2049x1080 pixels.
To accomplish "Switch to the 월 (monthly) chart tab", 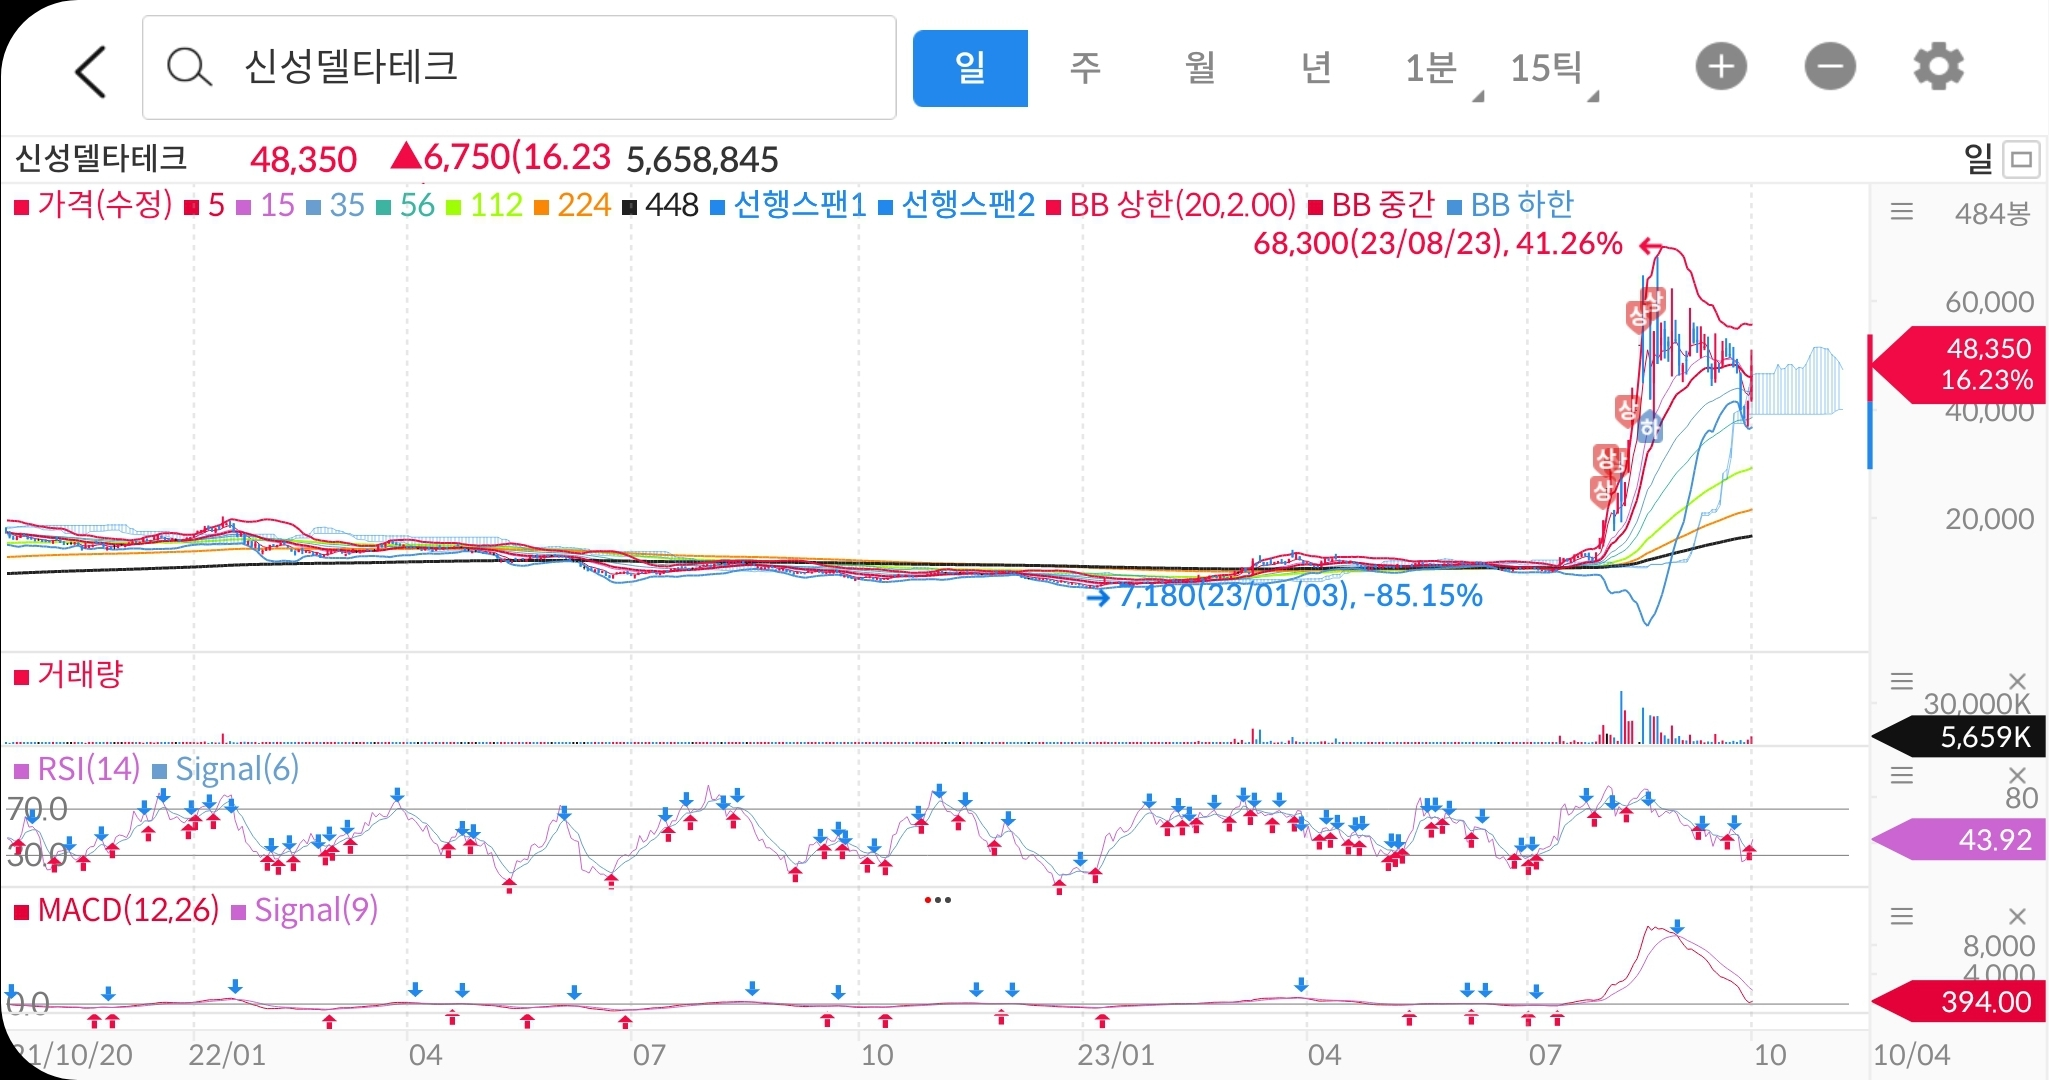I will (1200, 68).
